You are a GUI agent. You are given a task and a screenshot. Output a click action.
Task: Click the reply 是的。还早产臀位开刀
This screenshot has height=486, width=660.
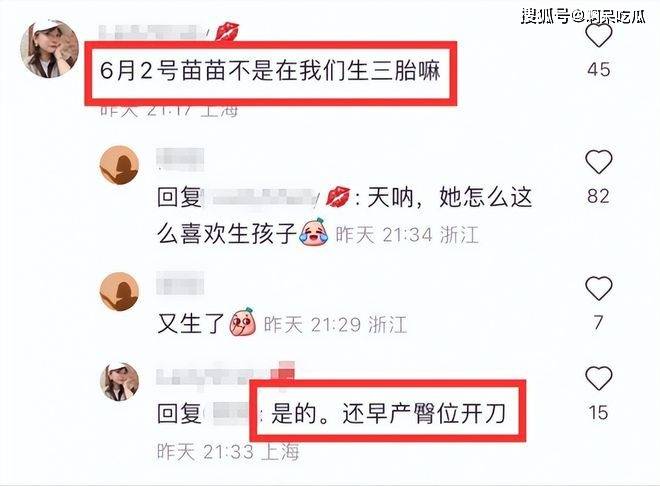(388, 413)
